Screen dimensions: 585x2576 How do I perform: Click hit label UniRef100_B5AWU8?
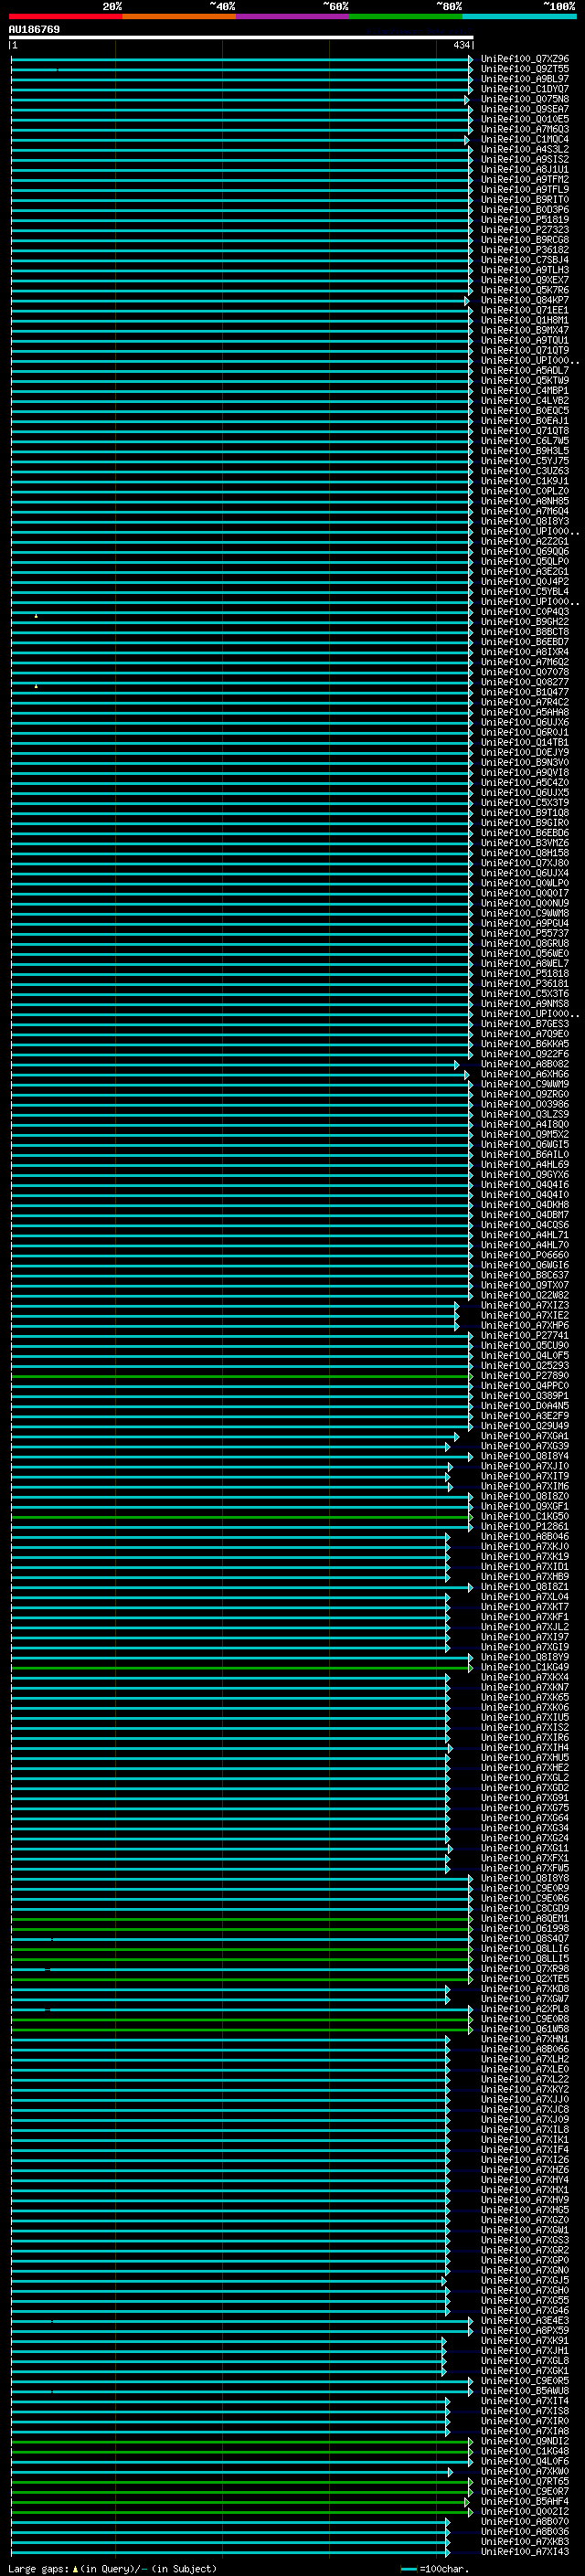(525, 2390)
